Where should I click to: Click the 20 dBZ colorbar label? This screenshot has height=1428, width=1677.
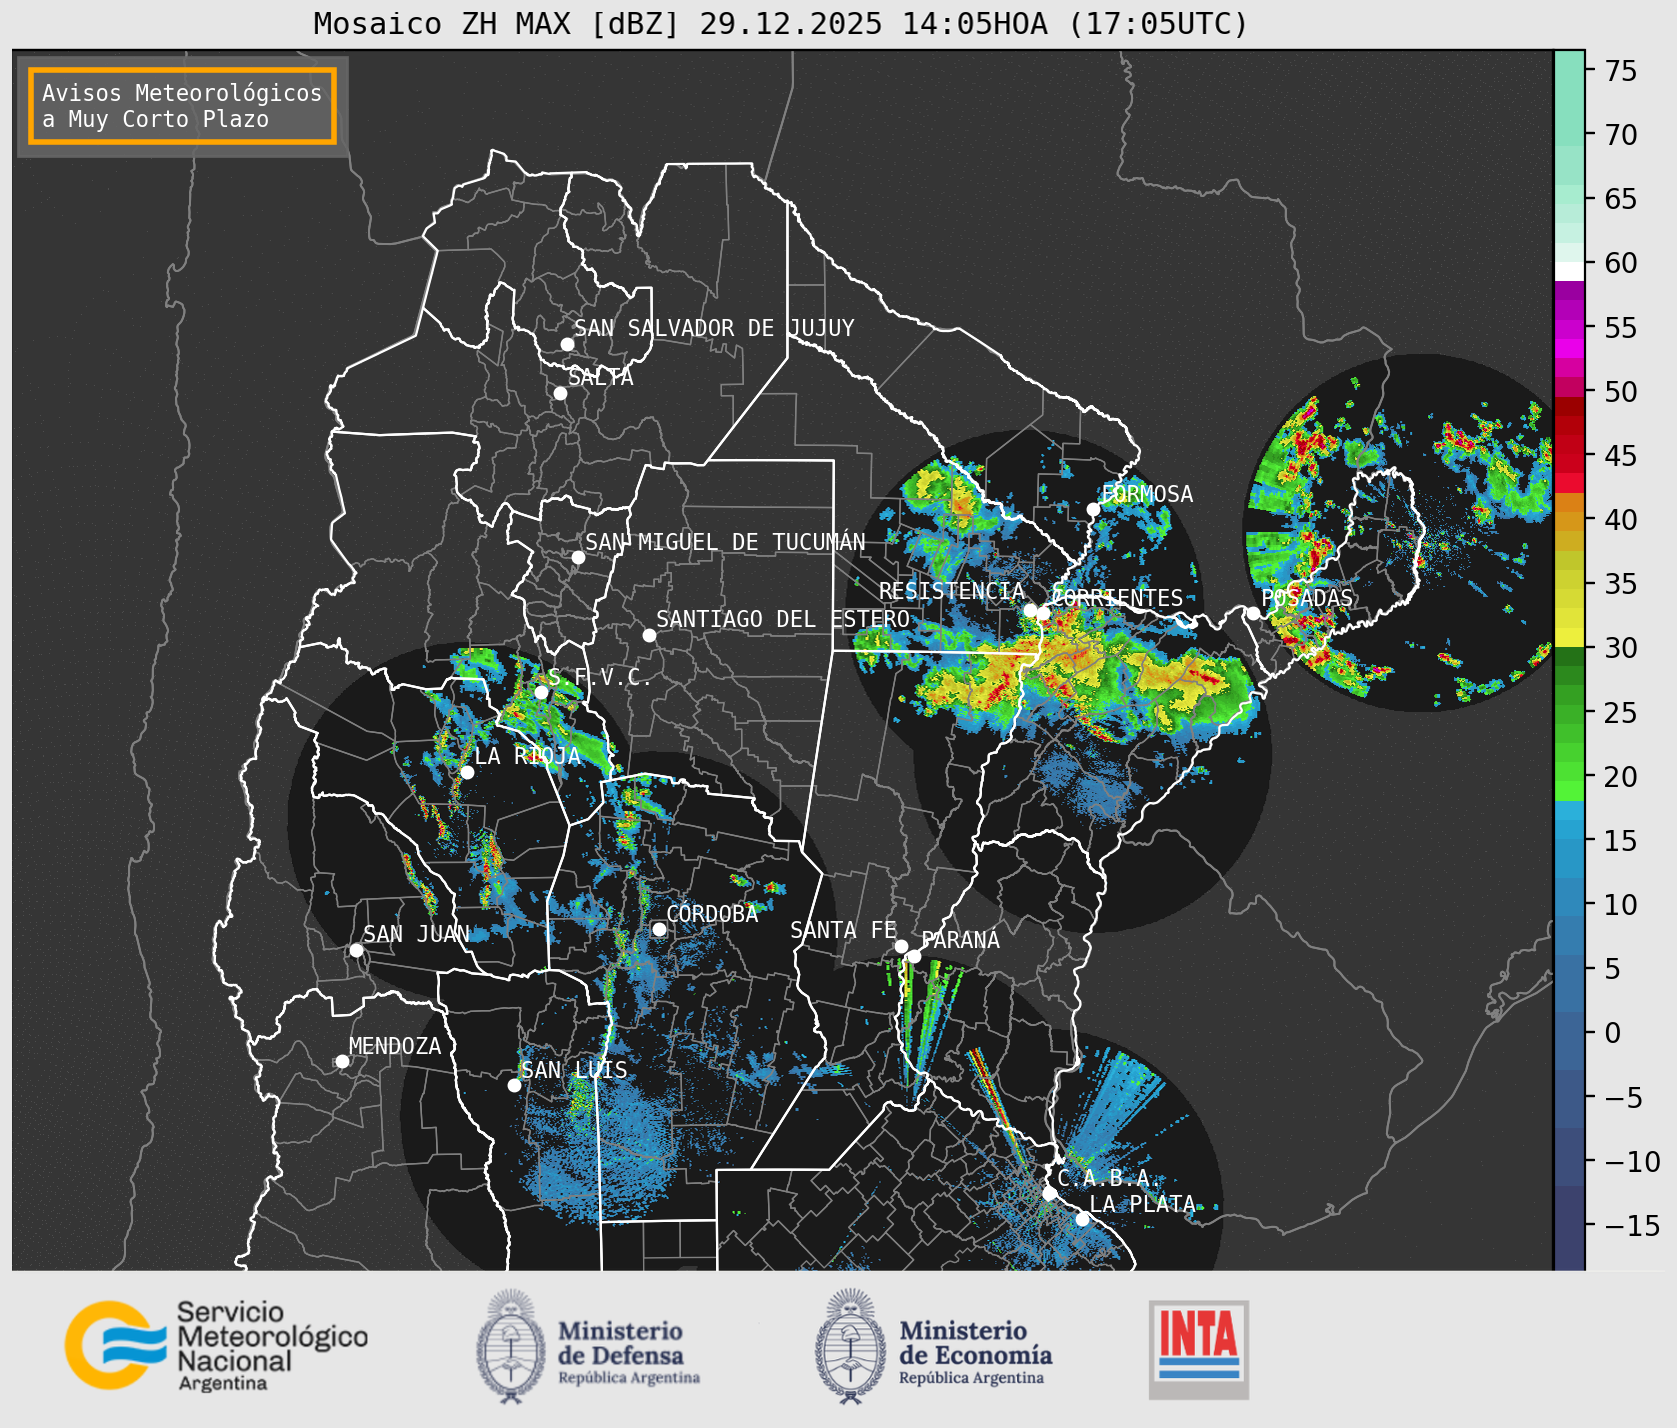(1621, 777)
